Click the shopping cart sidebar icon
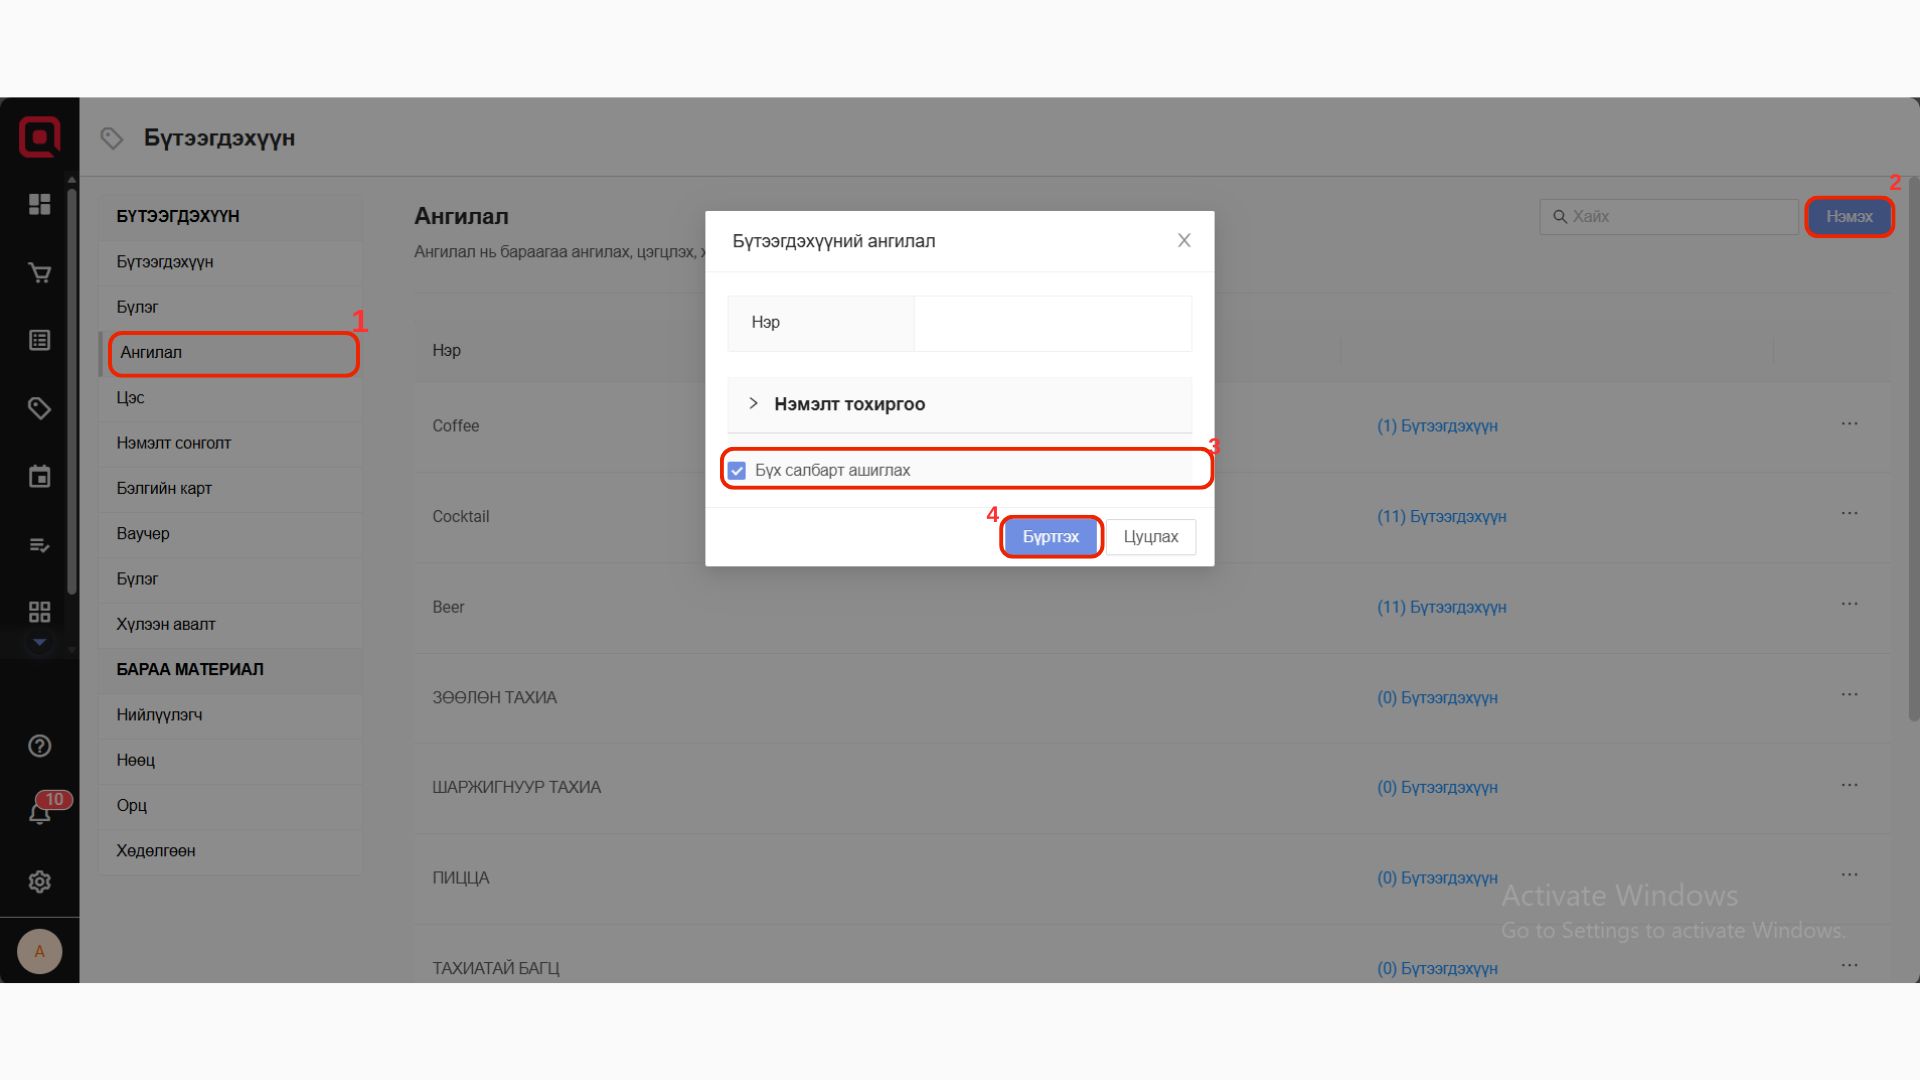The height and width of the screenshot is (1080, 1920). [x=40, y=273]
